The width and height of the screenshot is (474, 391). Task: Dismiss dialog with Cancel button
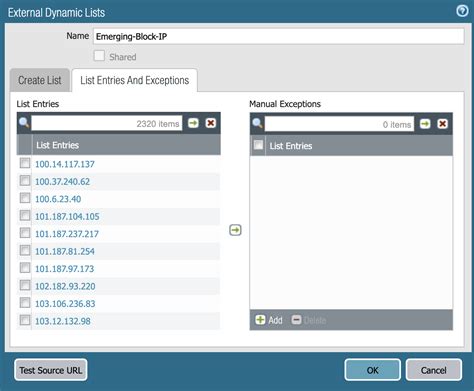coord(434,370)
